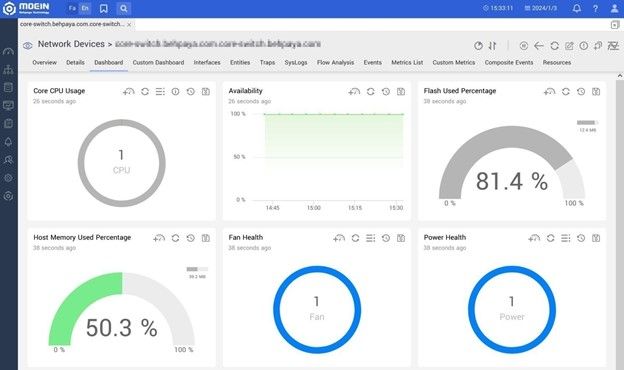Click the Core CPU ring showing 1 CPU
The width and height of the screenshot is (624, 370).
(x=121, y=163)
